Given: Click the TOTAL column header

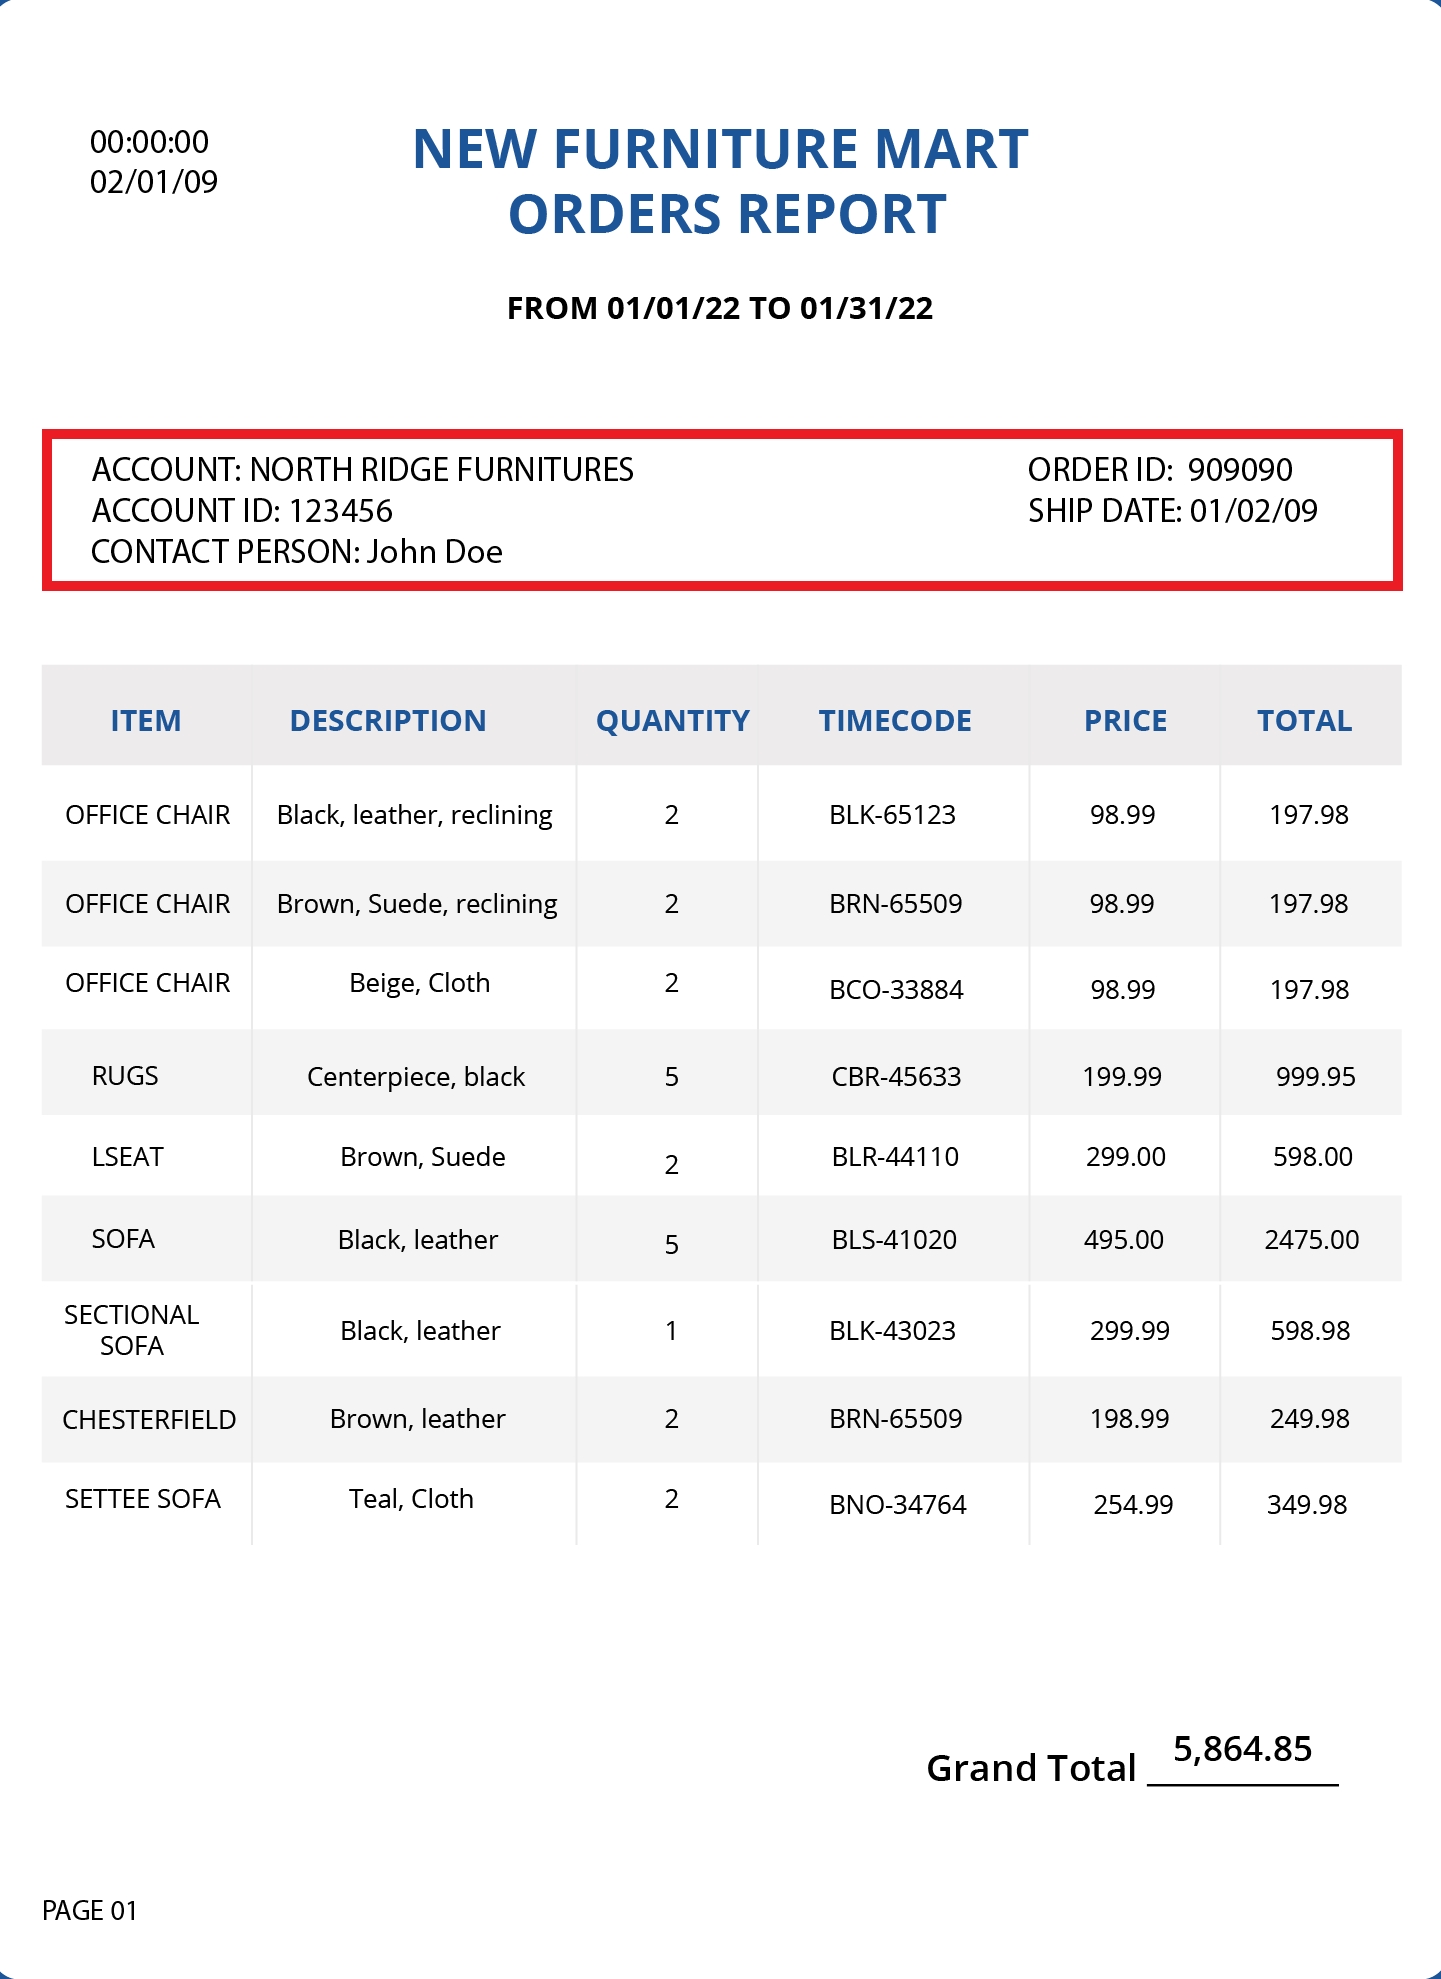Looking at the screenshot, I should 1304,720.
